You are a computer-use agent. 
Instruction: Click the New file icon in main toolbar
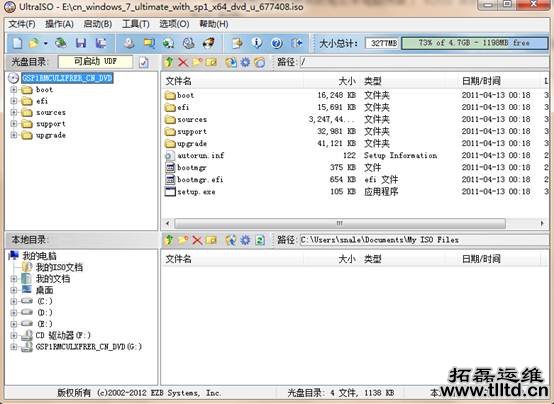[x=17, y=43]
